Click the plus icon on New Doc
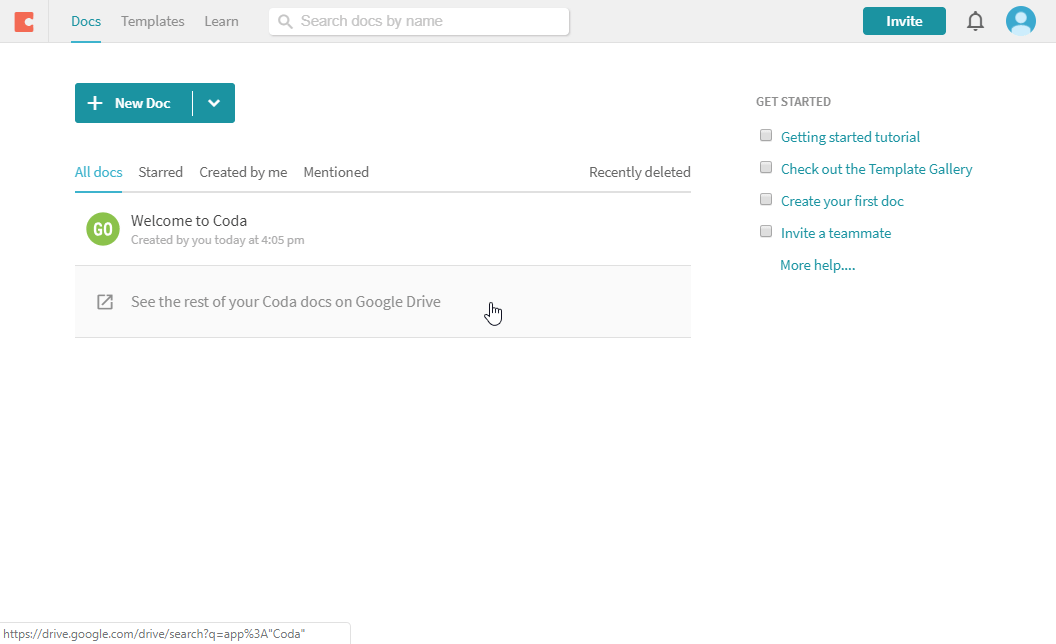 click(95, 103)
